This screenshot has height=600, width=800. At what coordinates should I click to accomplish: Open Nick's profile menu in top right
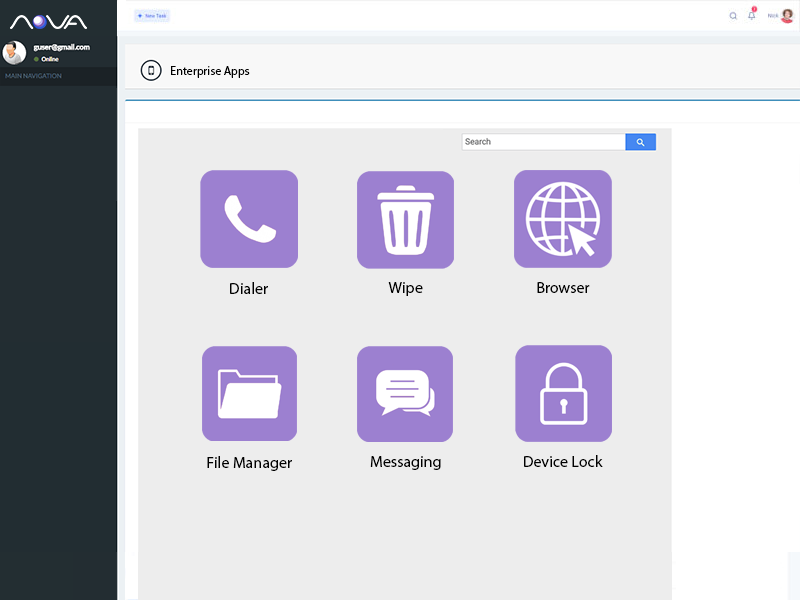[x=781, y=16]
